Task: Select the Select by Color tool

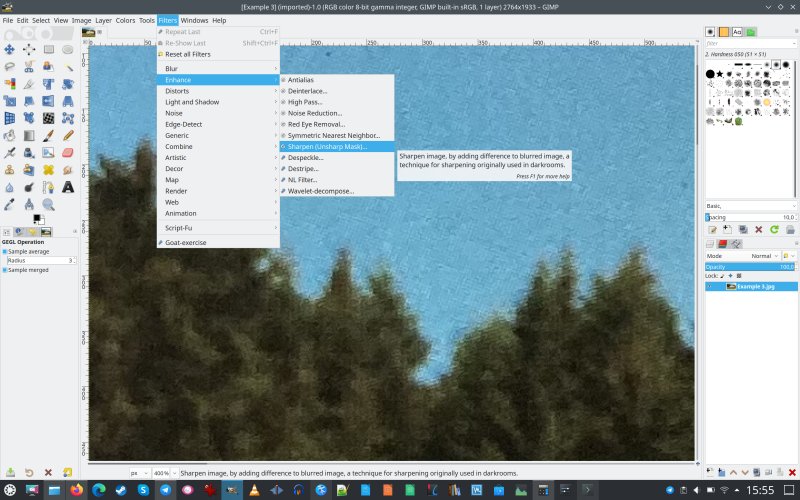Action: point(9,84)
